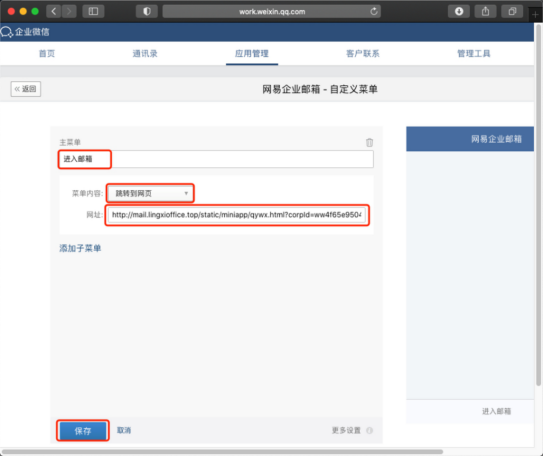
Task: Open Safari downloads list
Action: (459, 11)
